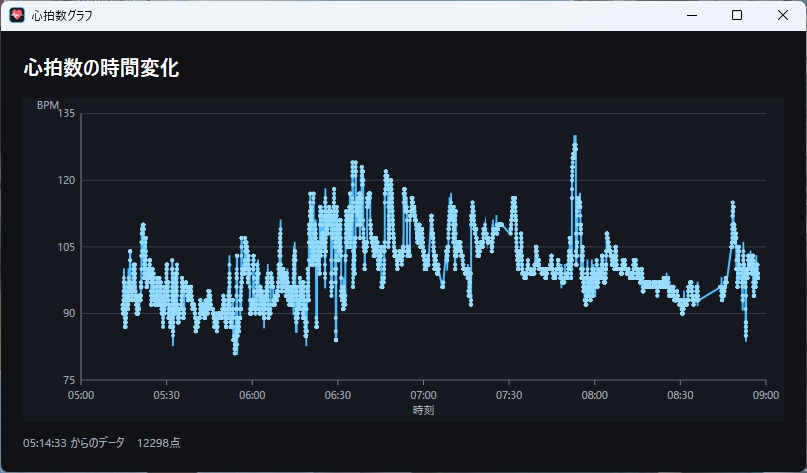Click the 90 y-axis label

(x=69, y=313)
